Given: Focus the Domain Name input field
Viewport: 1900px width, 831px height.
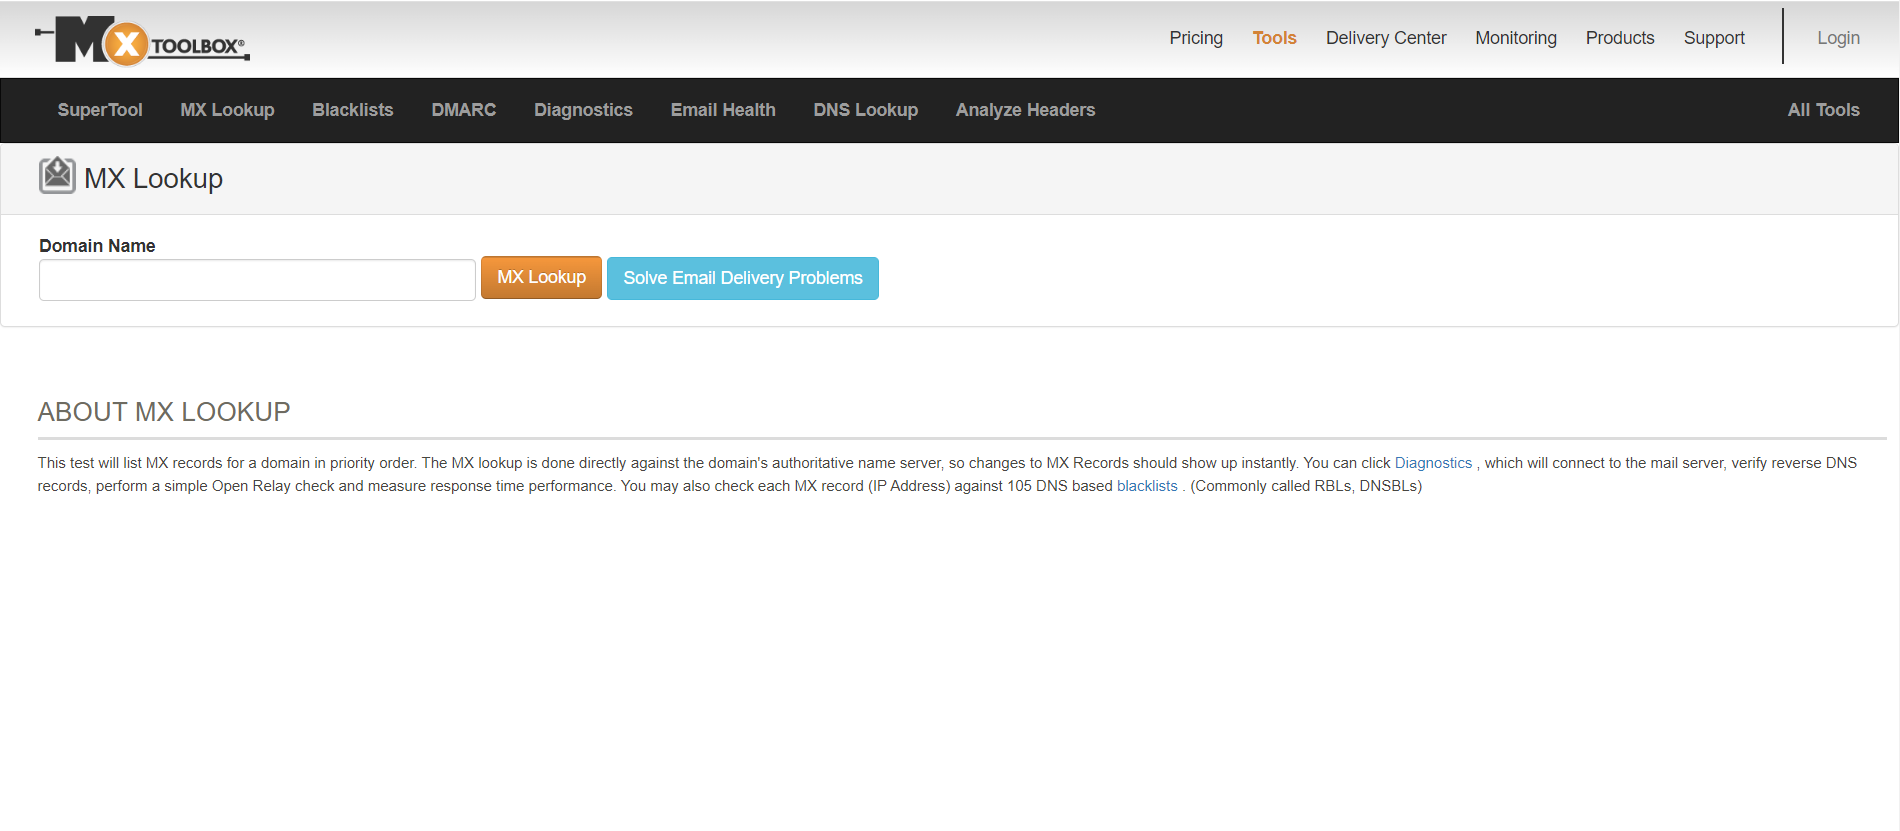Looking at the screenshot, I should click(x=257, y=280).
